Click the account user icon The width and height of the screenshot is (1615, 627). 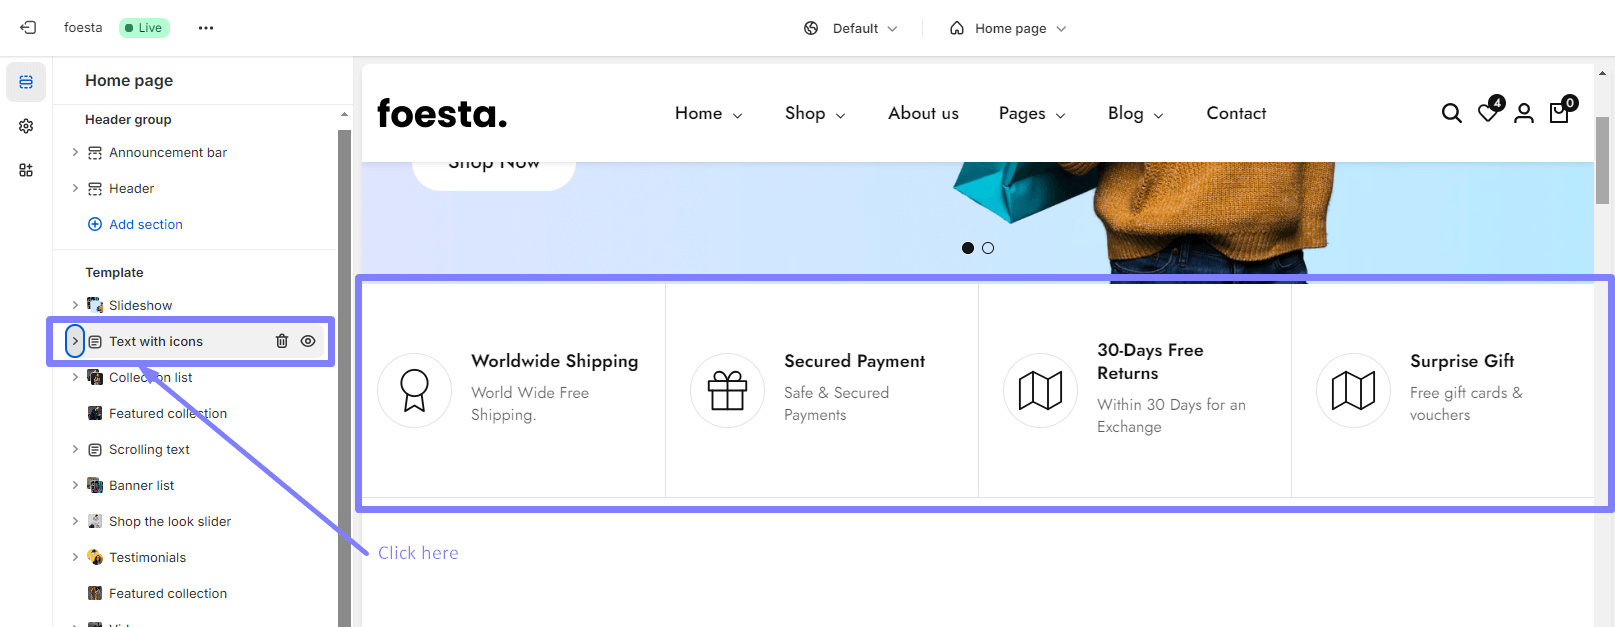[1523, 113]
